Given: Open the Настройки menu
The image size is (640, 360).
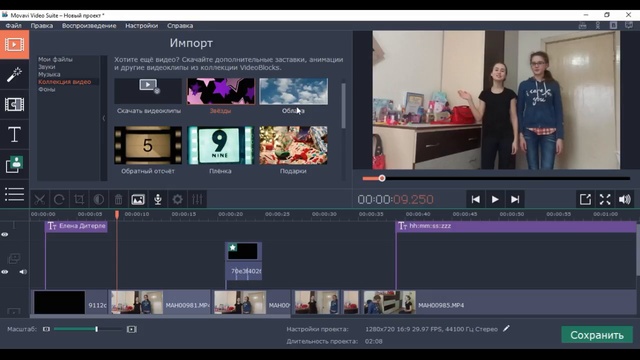Looking at the screenshot, I should click(x=141, y=26).
